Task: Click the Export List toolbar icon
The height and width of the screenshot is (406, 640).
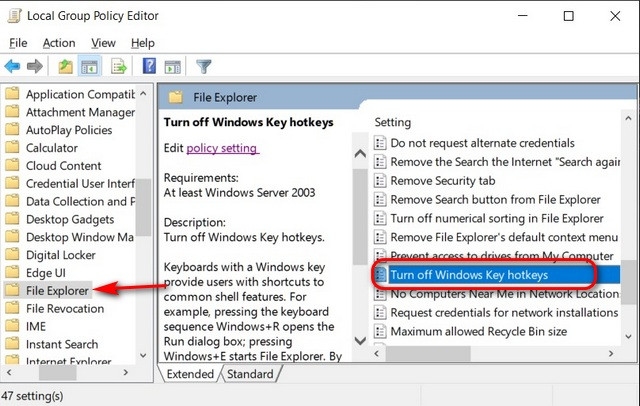Action: coord(119,66)
